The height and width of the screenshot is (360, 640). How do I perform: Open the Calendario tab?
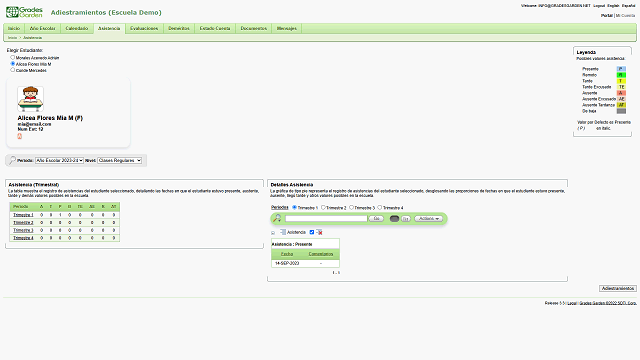(77, 28)
